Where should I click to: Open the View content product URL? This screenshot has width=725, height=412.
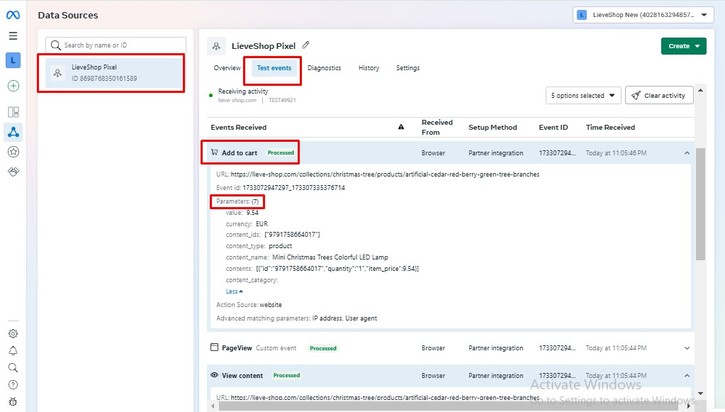(x=385, y=397)
